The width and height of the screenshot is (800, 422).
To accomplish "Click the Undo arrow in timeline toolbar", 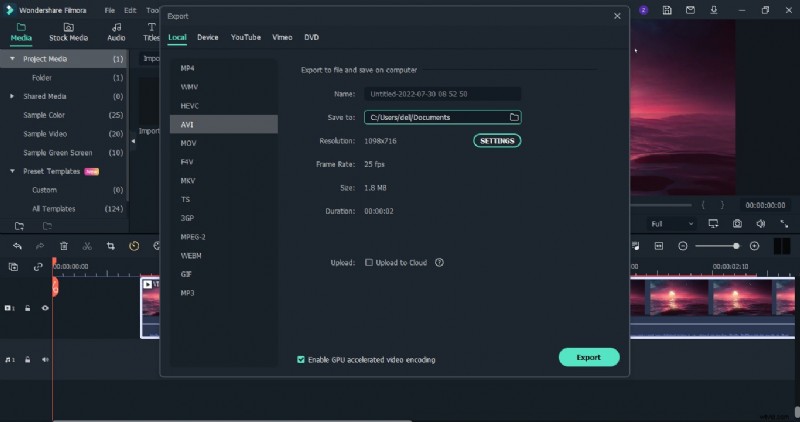I will click(17, 246).
